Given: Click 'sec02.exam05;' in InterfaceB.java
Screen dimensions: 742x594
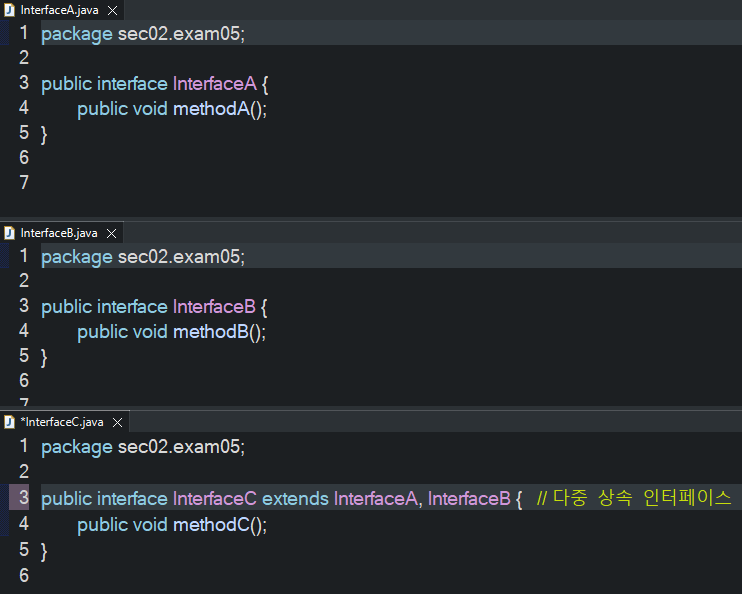Looking at the screenshot, I should (181, 257).
